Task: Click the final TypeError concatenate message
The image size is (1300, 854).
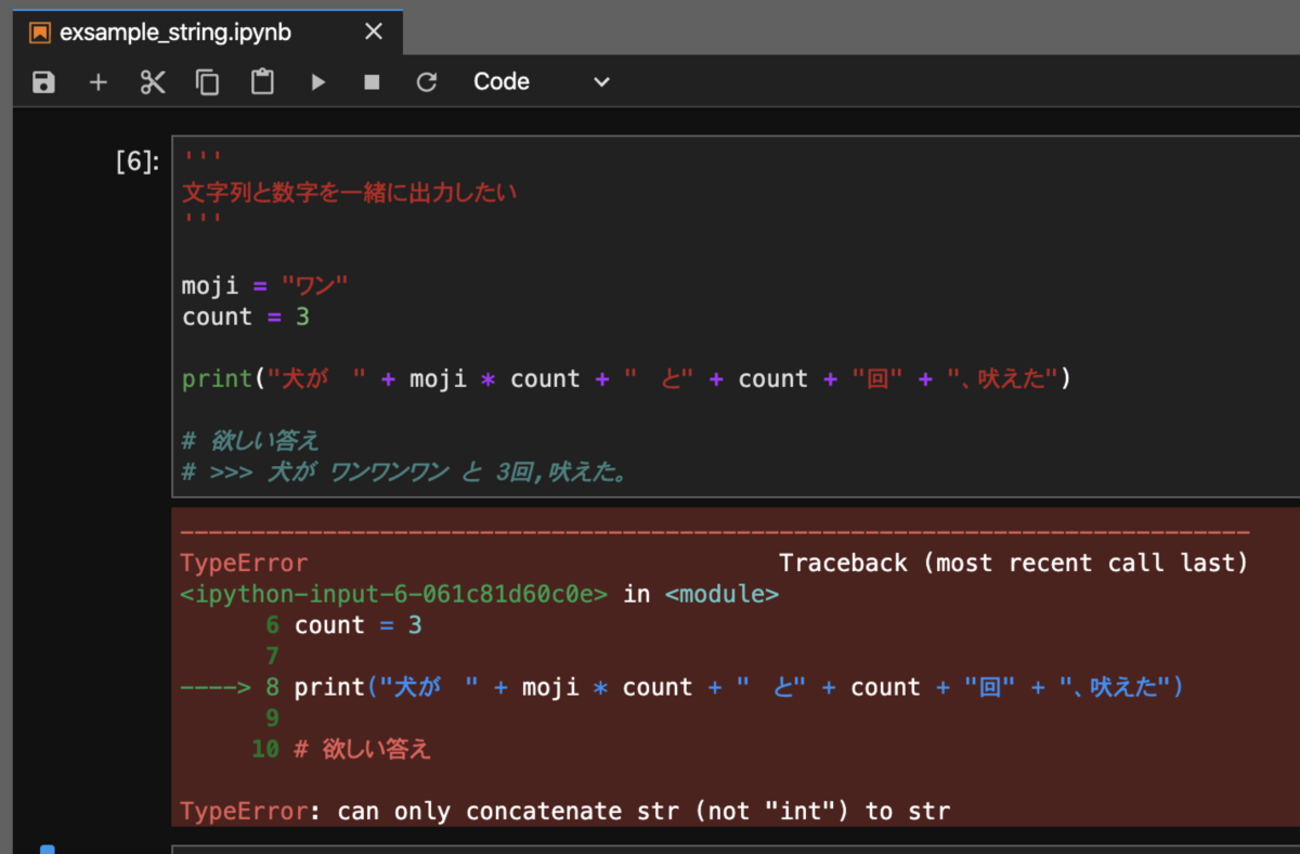Action: [565, 810]
